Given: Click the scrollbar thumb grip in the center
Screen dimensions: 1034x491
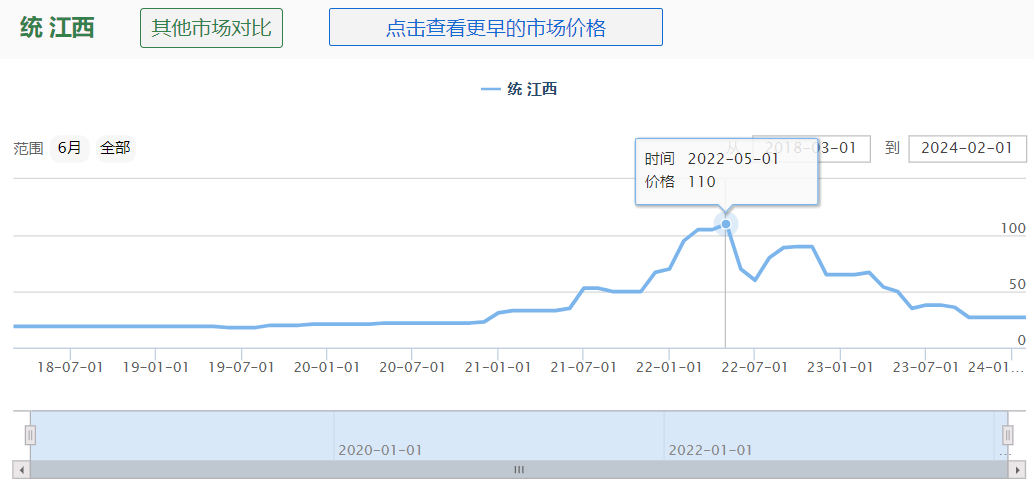Looking at the screenshot, I should (x=519, y=469).
